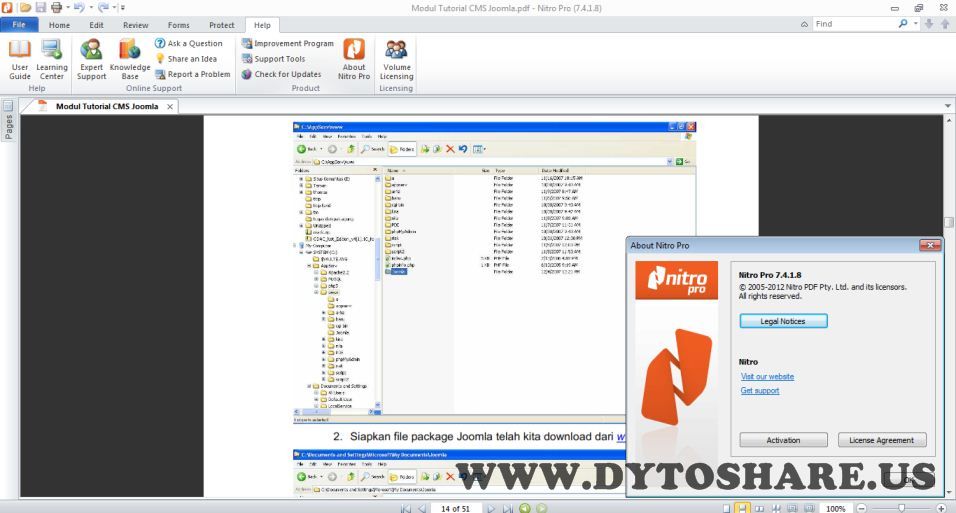Click the 100% zoom level field
Viewport: 956px width, 513px height.
(x=835, y=508)
